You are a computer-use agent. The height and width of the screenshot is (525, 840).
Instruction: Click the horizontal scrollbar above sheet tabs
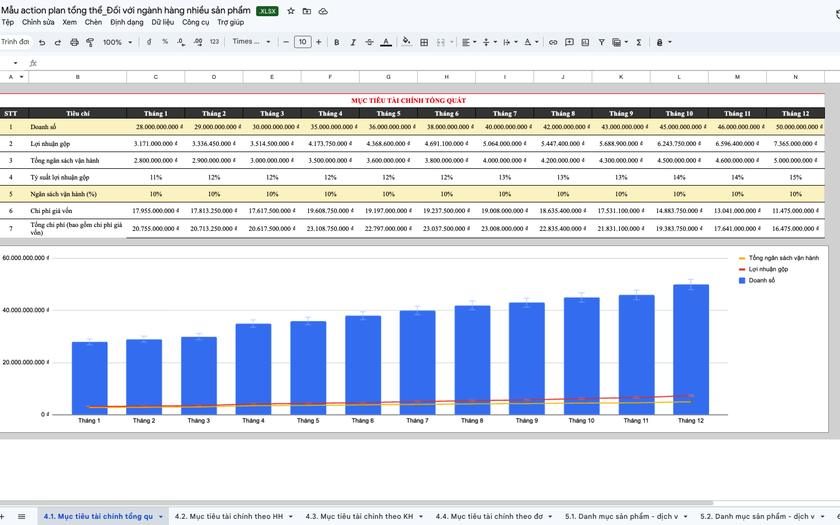click(x=356, y=503)
